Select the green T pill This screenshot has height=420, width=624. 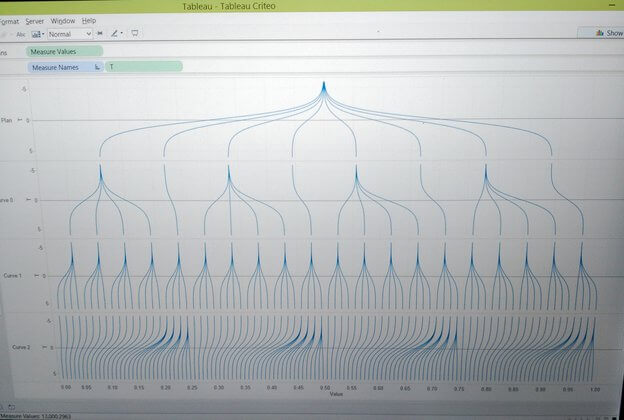pyautogui.click(x=144, y=66)
